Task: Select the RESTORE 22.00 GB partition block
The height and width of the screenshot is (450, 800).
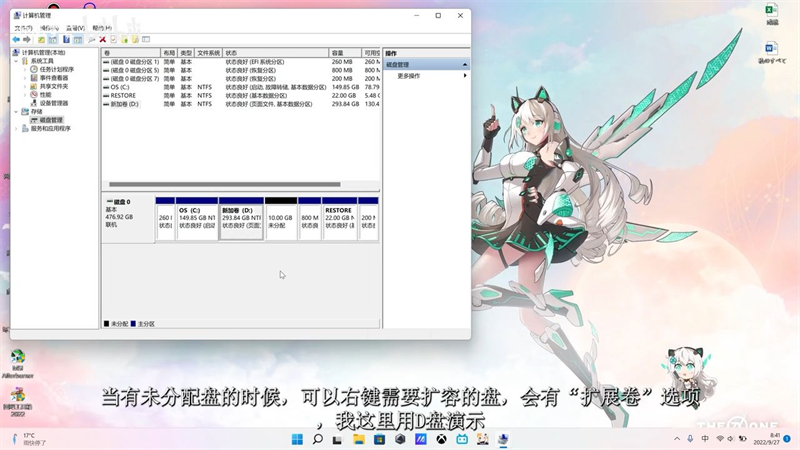Action: [339, 218]
